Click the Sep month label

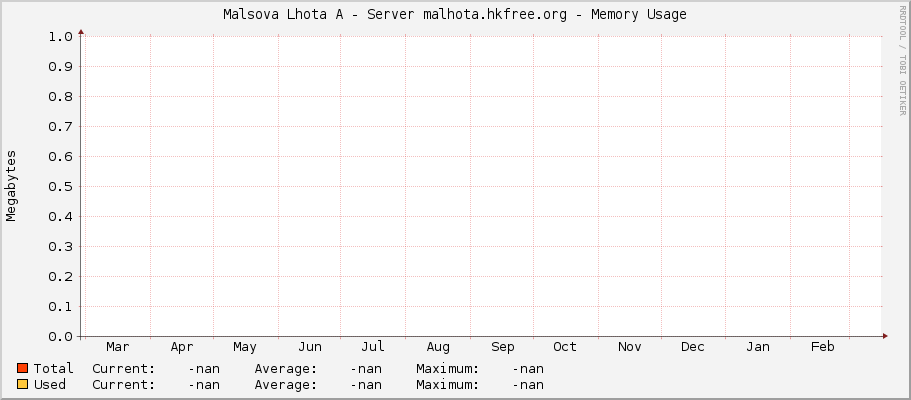coord(503,348)
